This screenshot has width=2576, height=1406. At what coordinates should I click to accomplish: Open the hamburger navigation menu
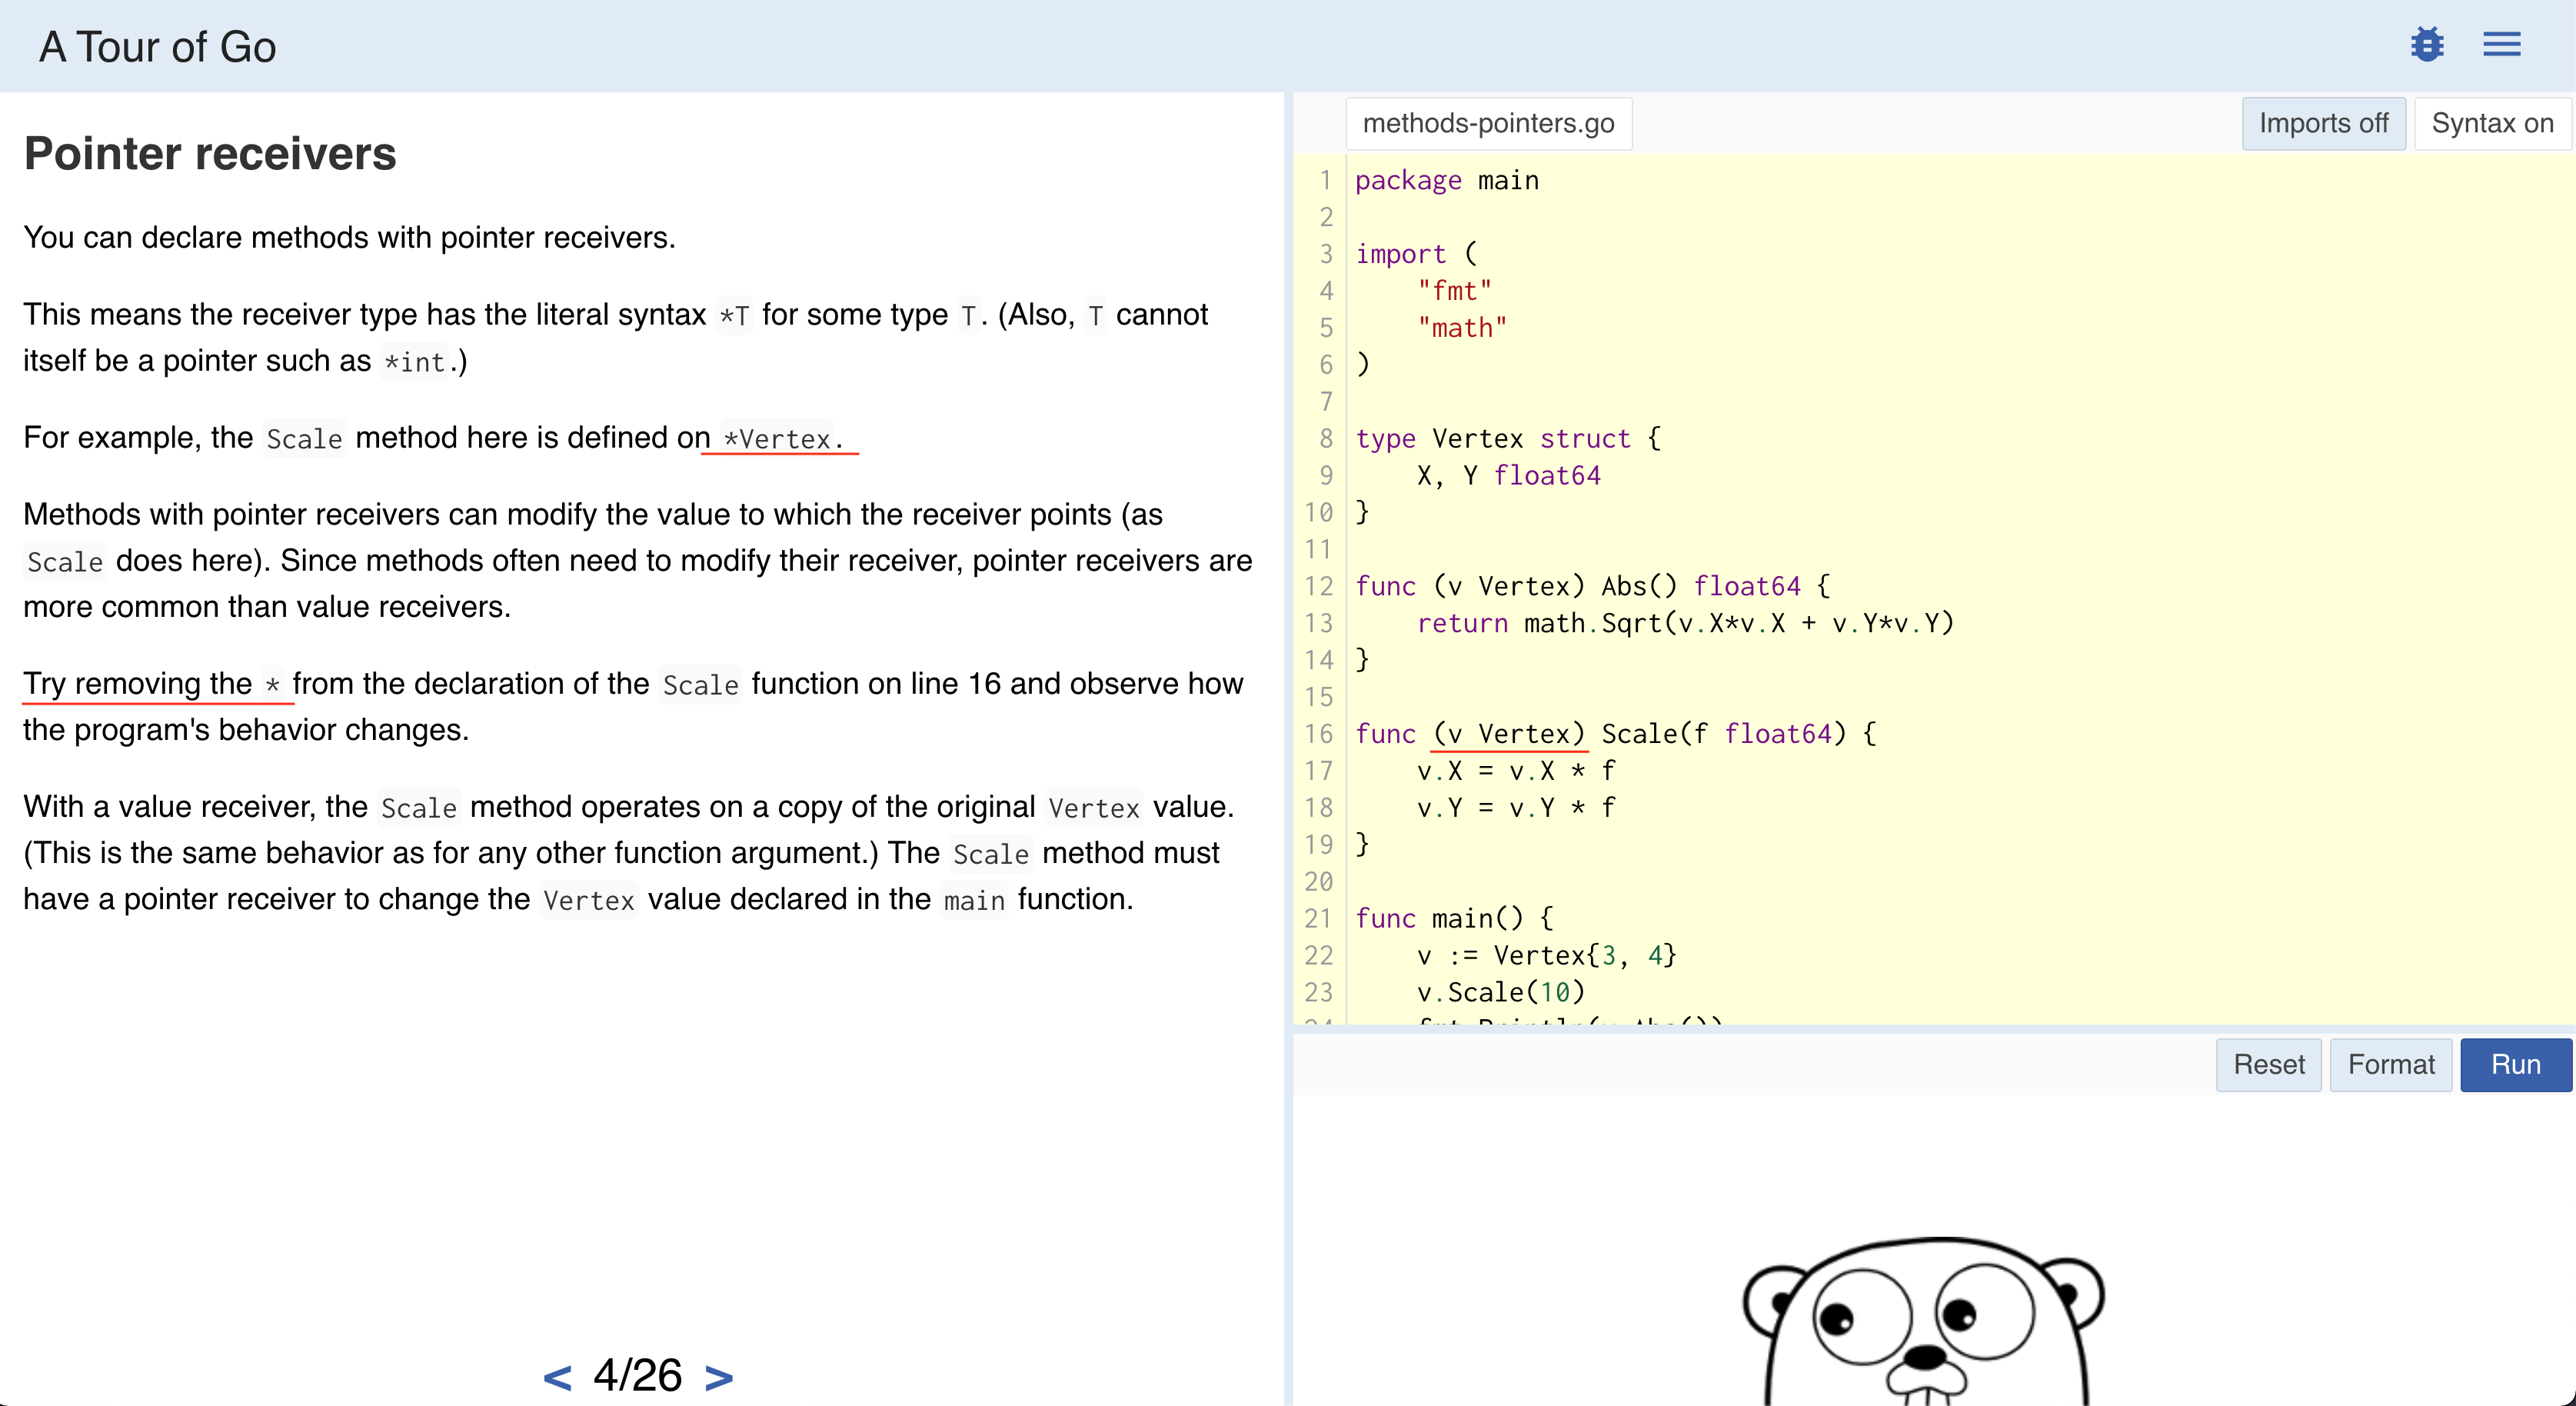pos(2502,44)
